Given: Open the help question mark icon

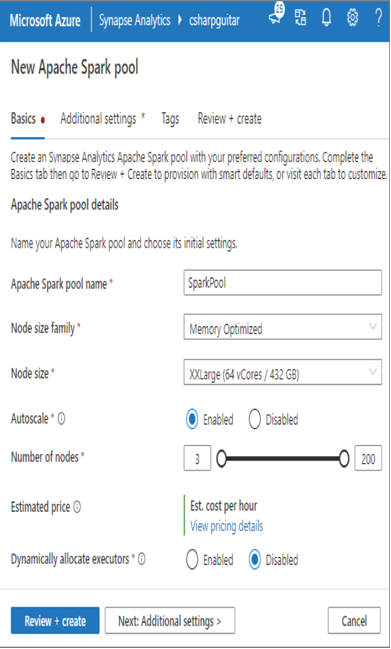Looking at the screenshot, I should 378,18.
